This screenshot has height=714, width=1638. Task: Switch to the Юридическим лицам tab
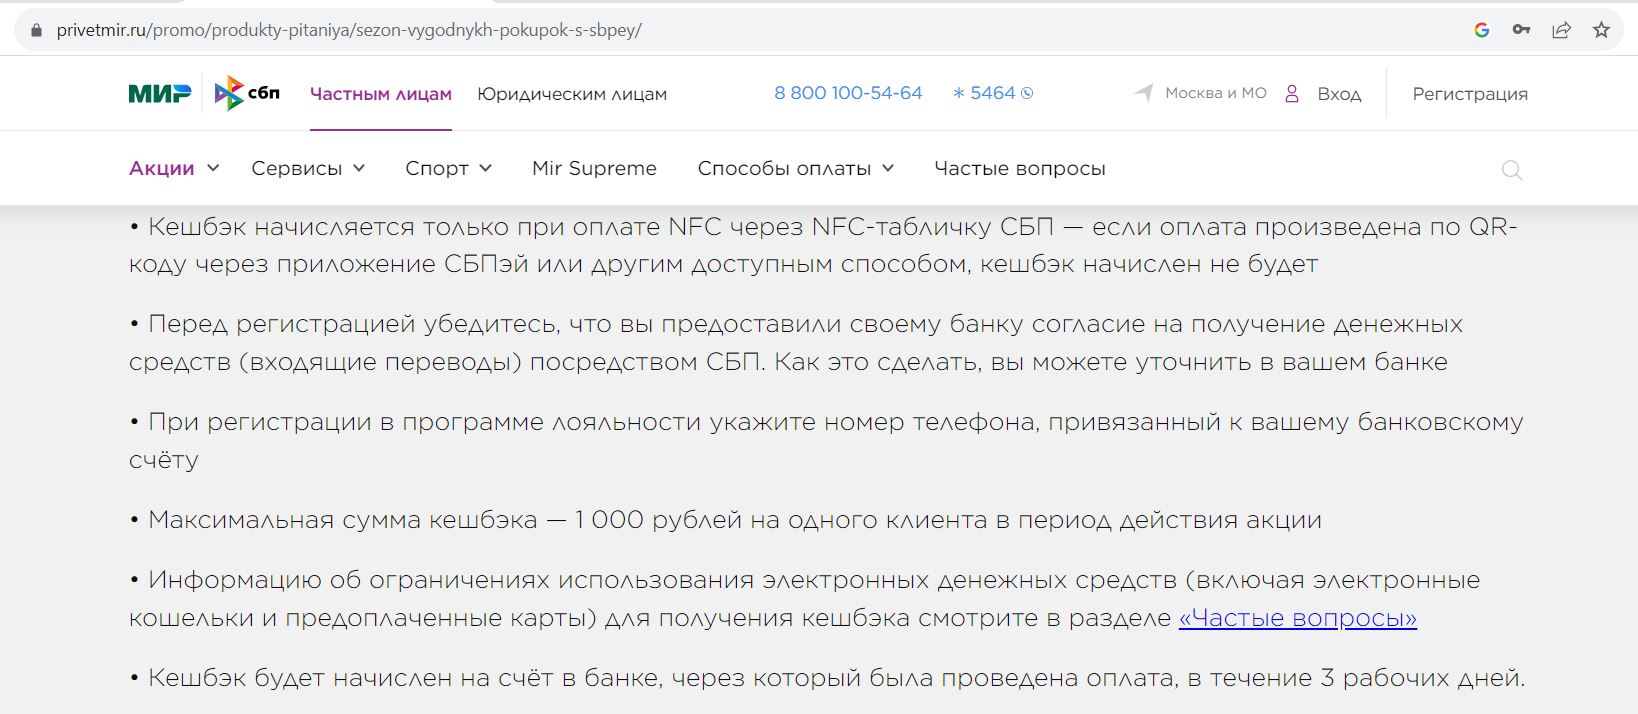pos(572,94)
